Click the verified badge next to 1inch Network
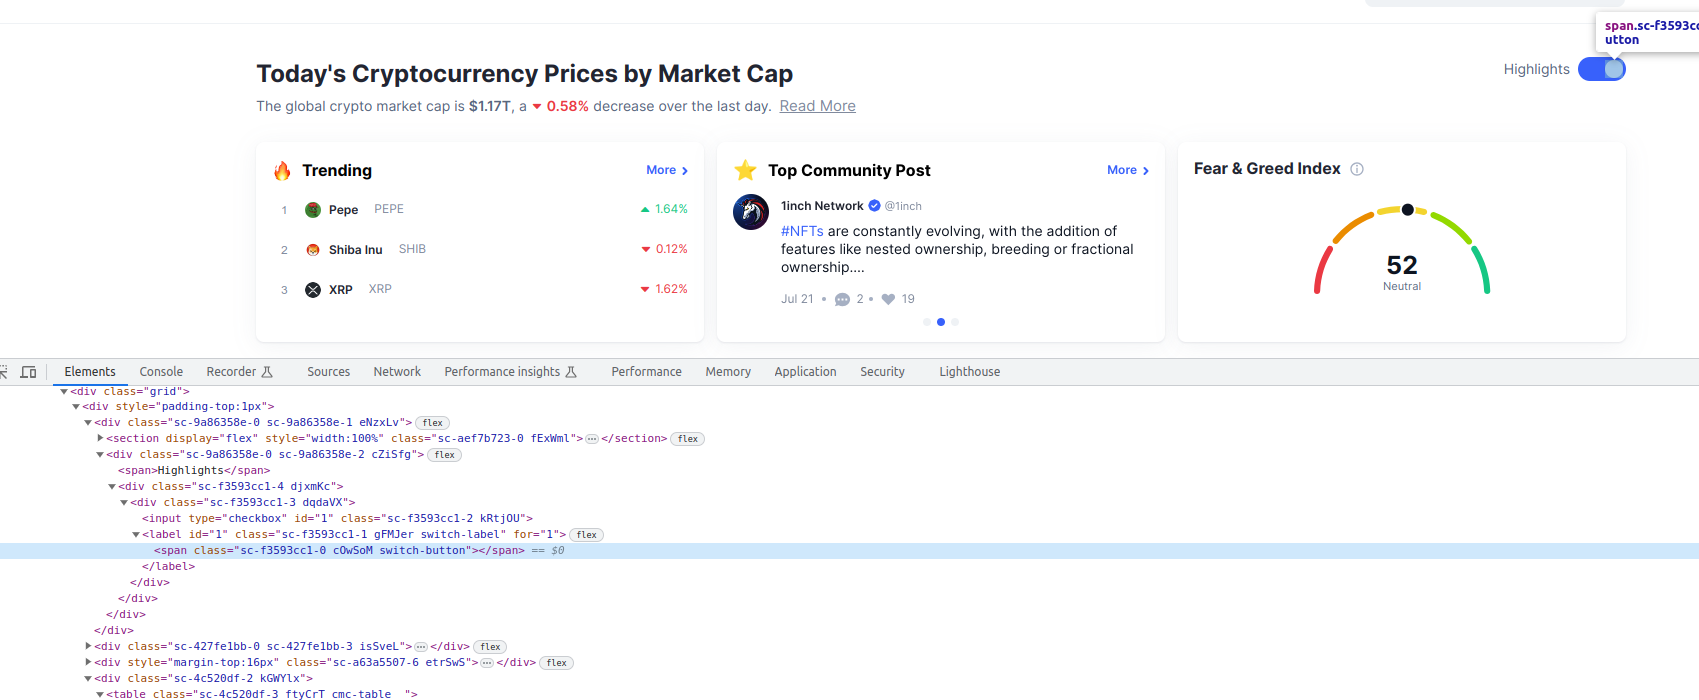The width and height of the screenshot is (1699, 700). (x=874, y=206)
